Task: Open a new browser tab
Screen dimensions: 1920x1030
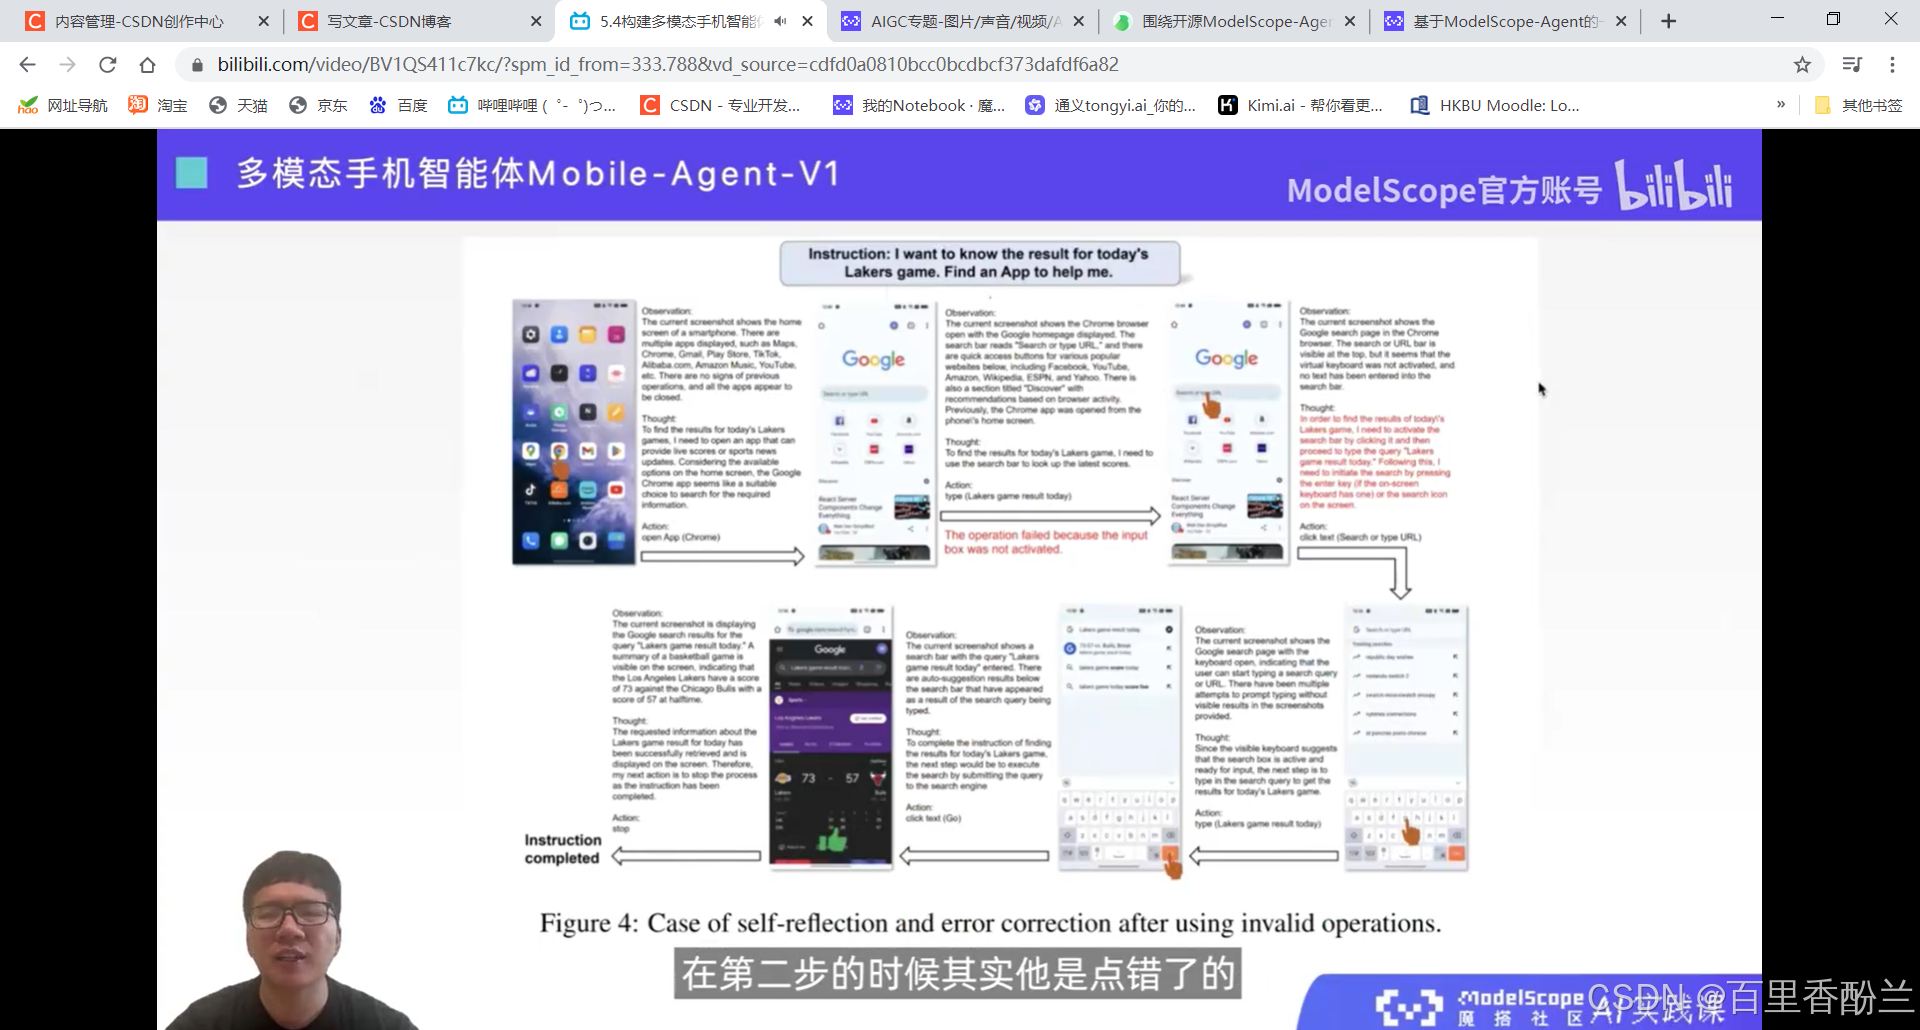Action: coord(1668,21)
